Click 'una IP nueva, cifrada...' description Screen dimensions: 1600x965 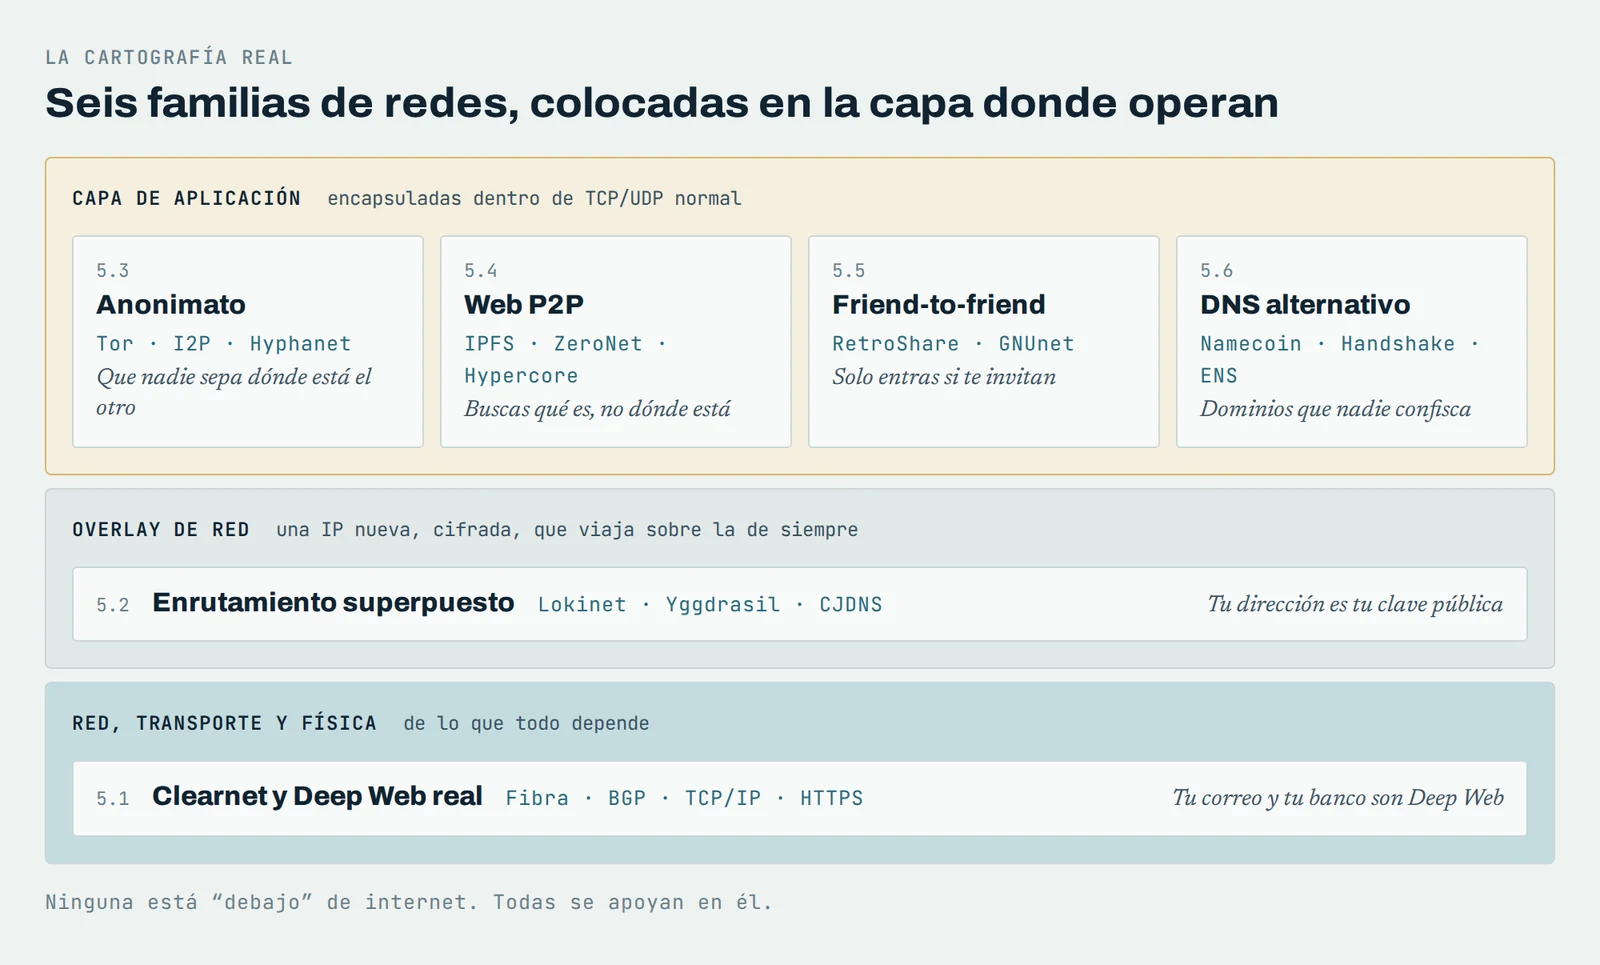[567, 529]
